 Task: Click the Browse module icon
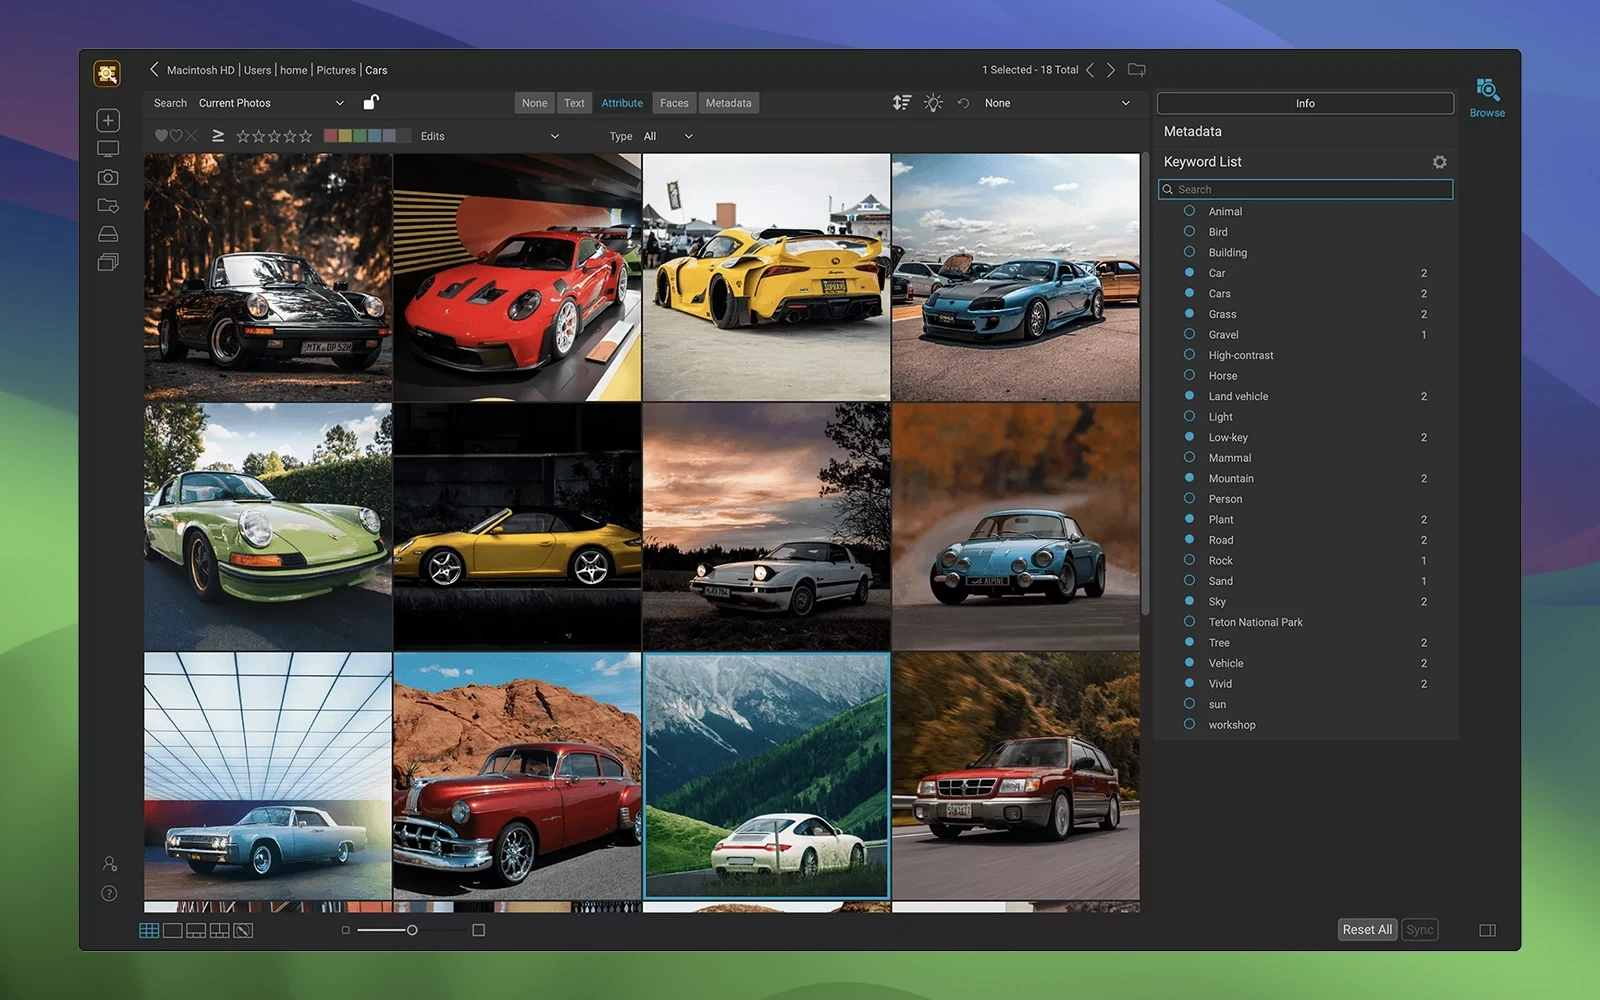coord(1487,92)
